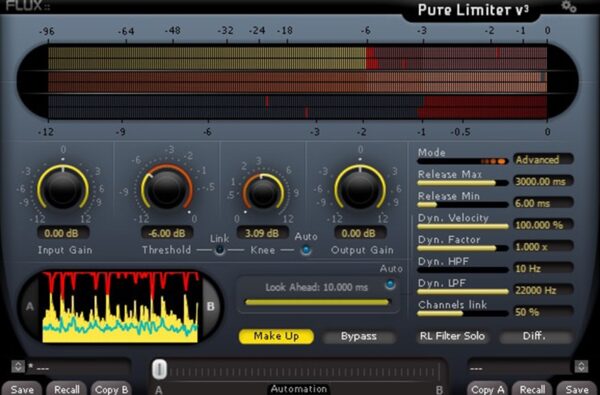Image resolution: width=600 pixels, height=395 pixels.
Task: Adjust the Mode slider
Action: coord(463,162)
